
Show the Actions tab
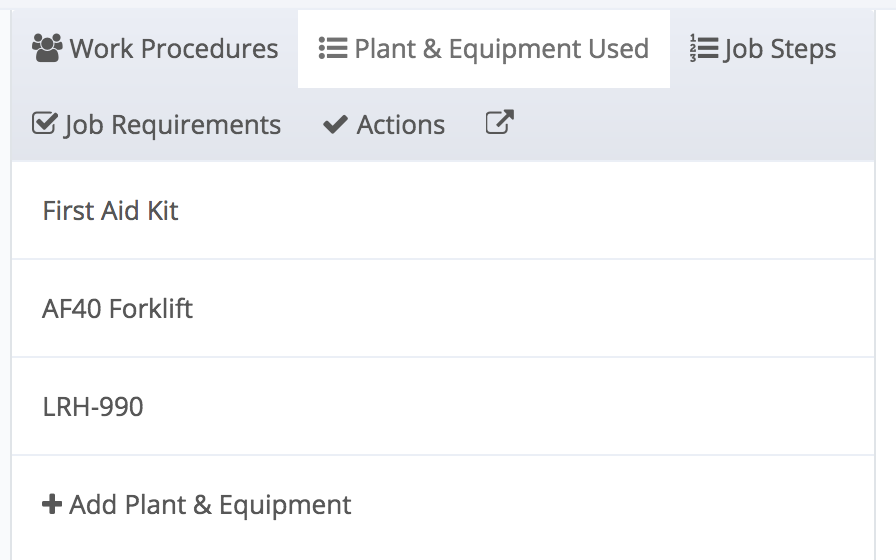pos(384,125)
